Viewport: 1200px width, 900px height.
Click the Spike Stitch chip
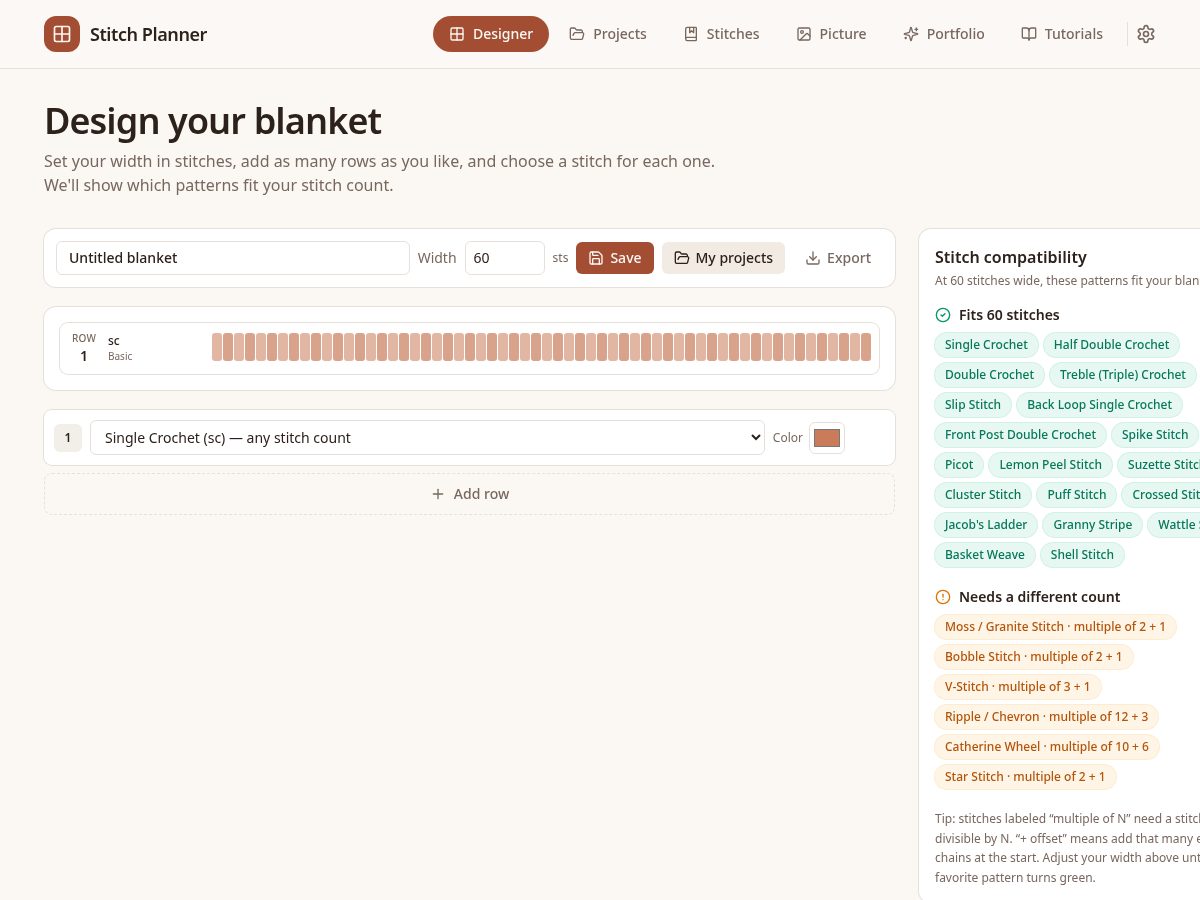point(1154,435)
